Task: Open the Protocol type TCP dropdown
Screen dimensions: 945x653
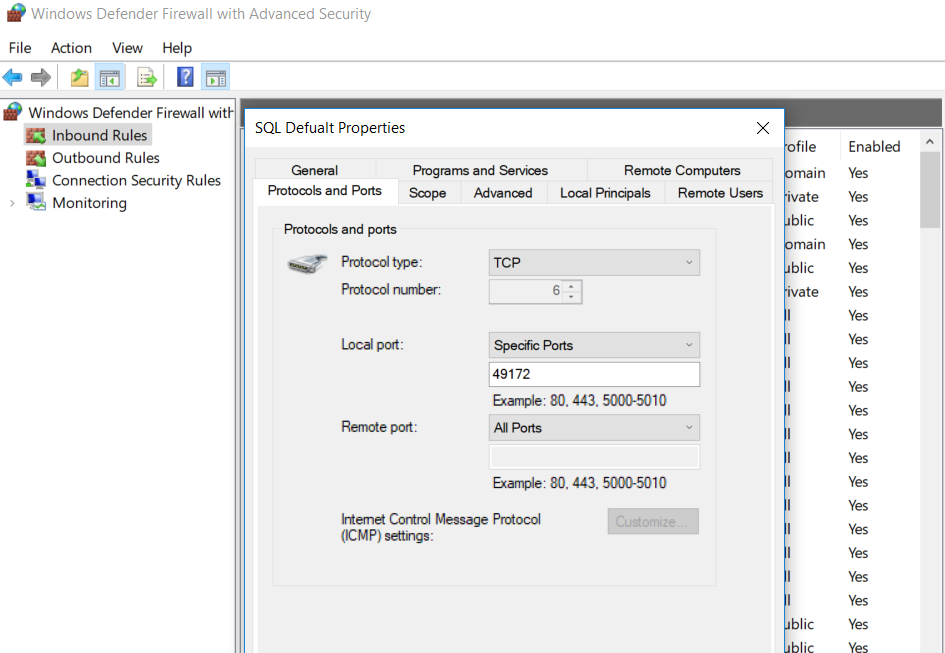Action: [594, 263]
